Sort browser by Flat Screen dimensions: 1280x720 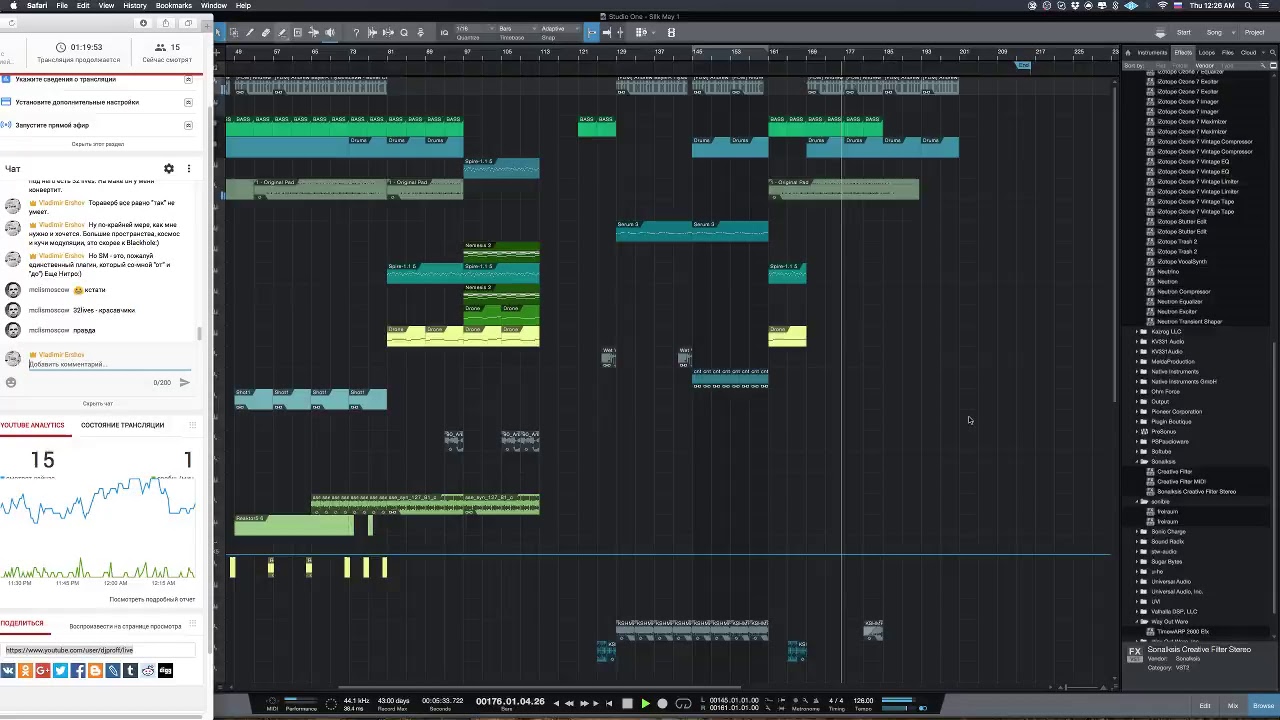pos(1160,66)
